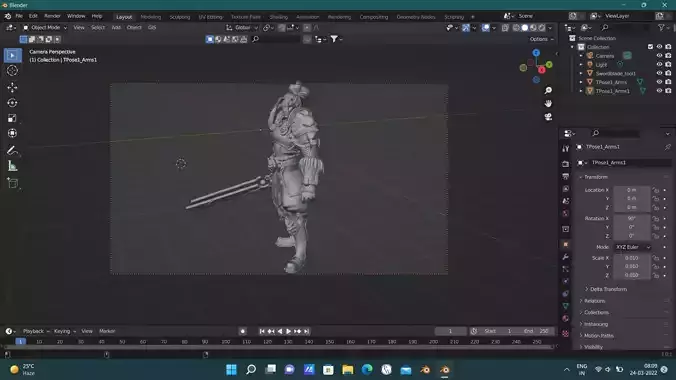The image size is (676, 380).
Task: Click the Location X value field
Action: point(632,190)
